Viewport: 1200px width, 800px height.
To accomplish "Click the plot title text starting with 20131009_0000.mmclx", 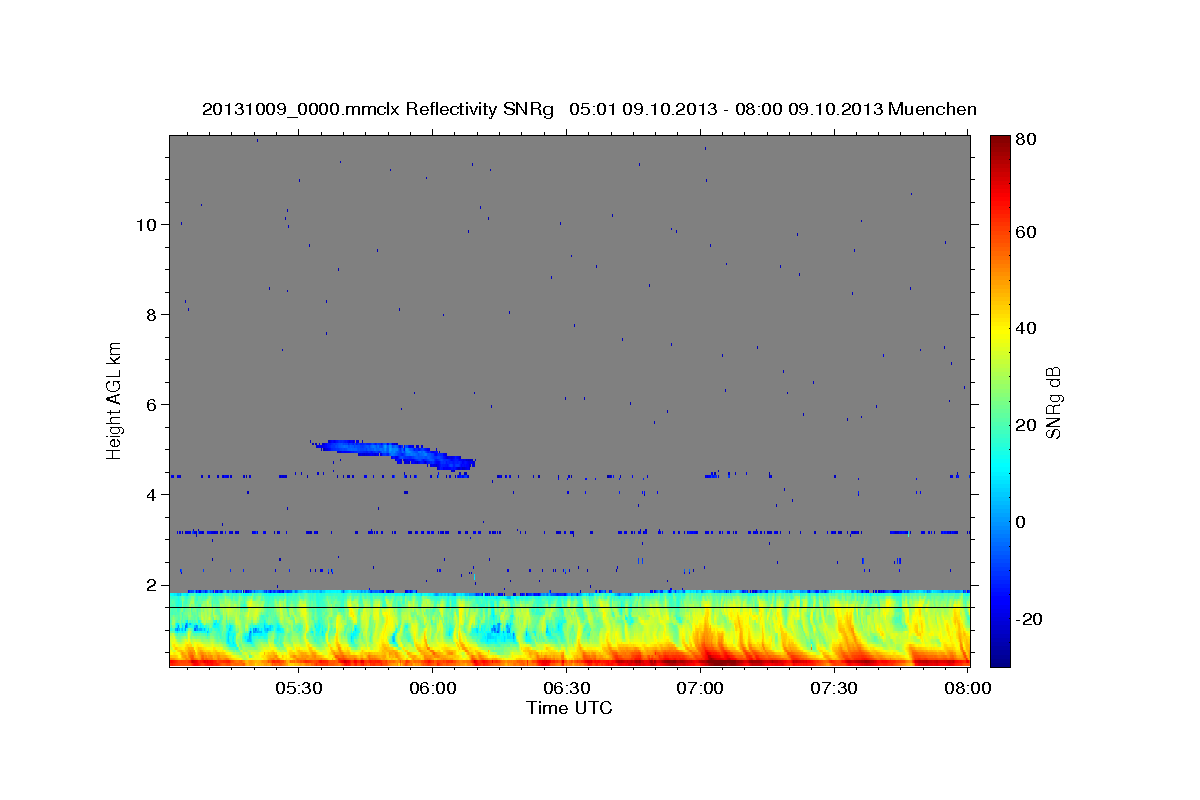I will coord(589,109).
